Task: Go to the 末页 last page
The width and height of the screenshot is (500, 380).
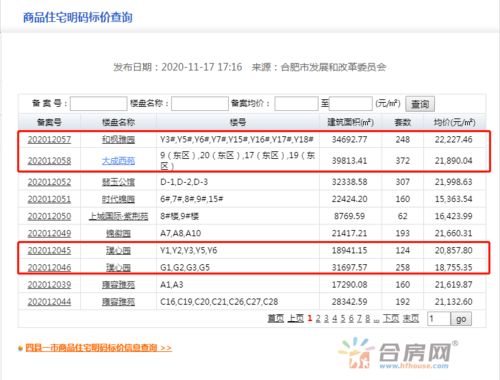Action: [411, 318]
